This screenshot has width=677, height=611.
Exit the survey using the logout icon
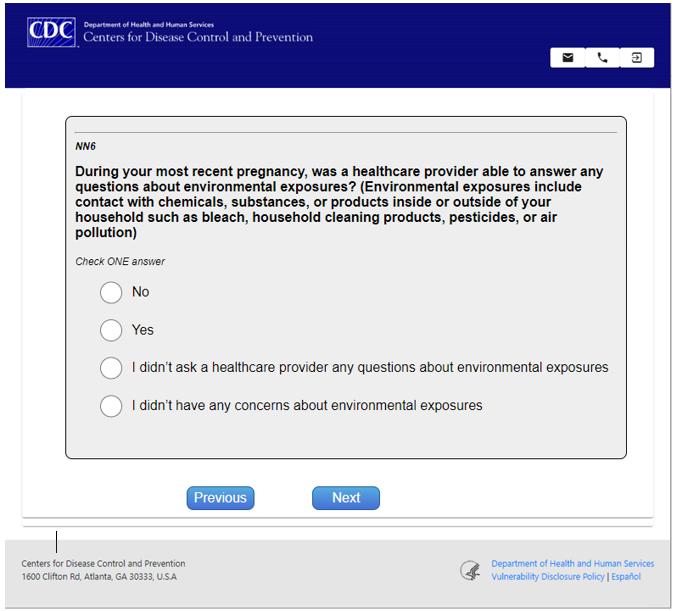pyautogui.click(x=636, y=58)
